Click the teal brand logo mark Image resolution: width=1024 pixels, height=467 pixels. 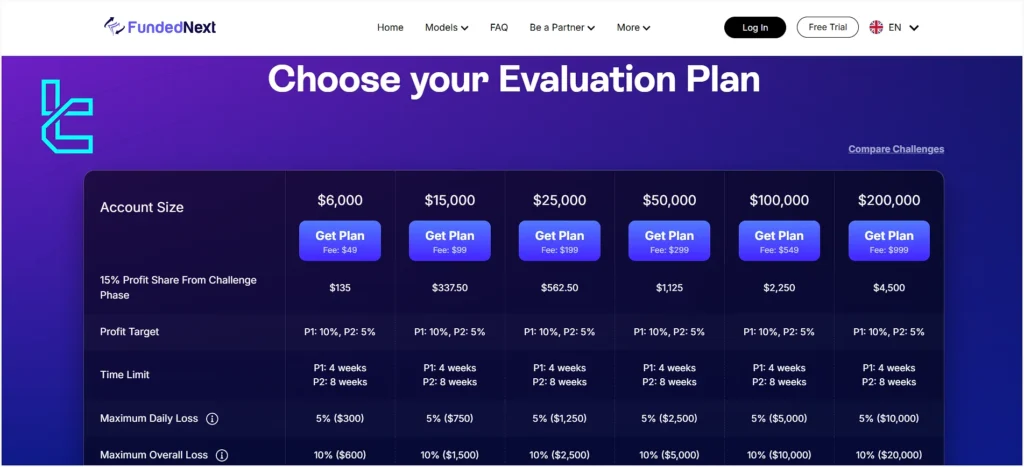click(66, 116)
